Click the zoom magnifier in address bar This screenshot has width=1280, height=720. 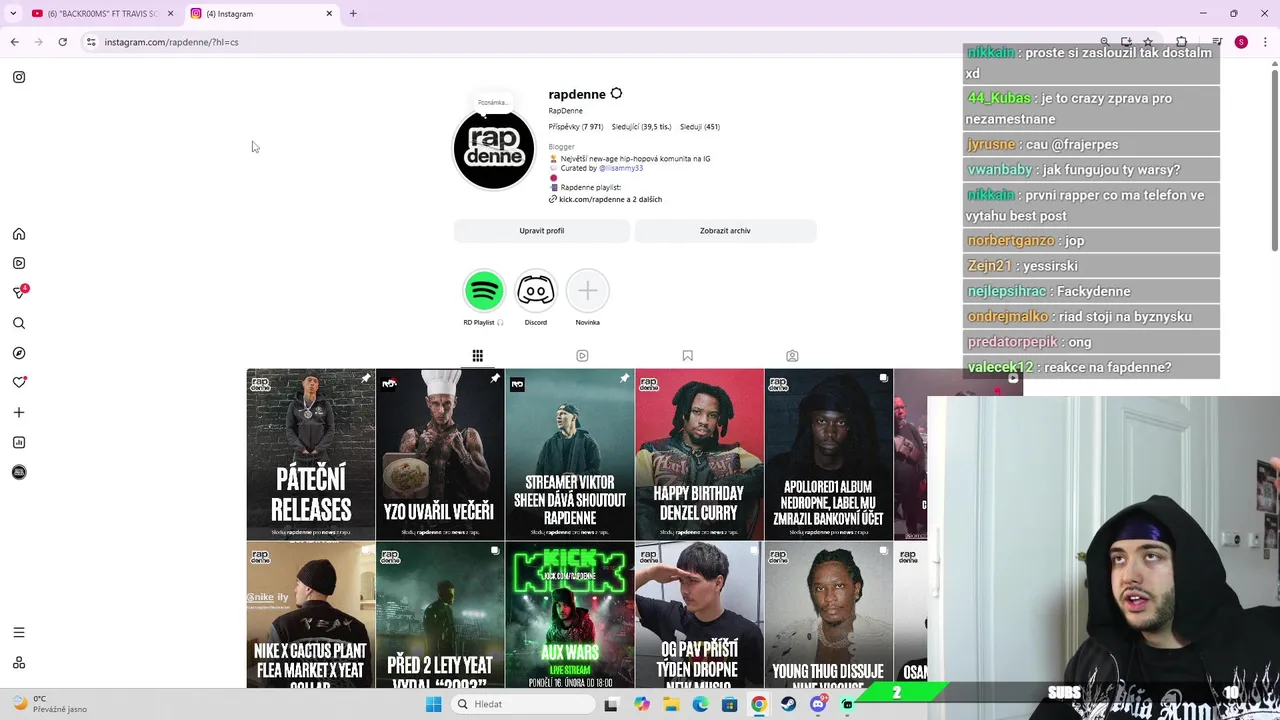[1105, 42]
